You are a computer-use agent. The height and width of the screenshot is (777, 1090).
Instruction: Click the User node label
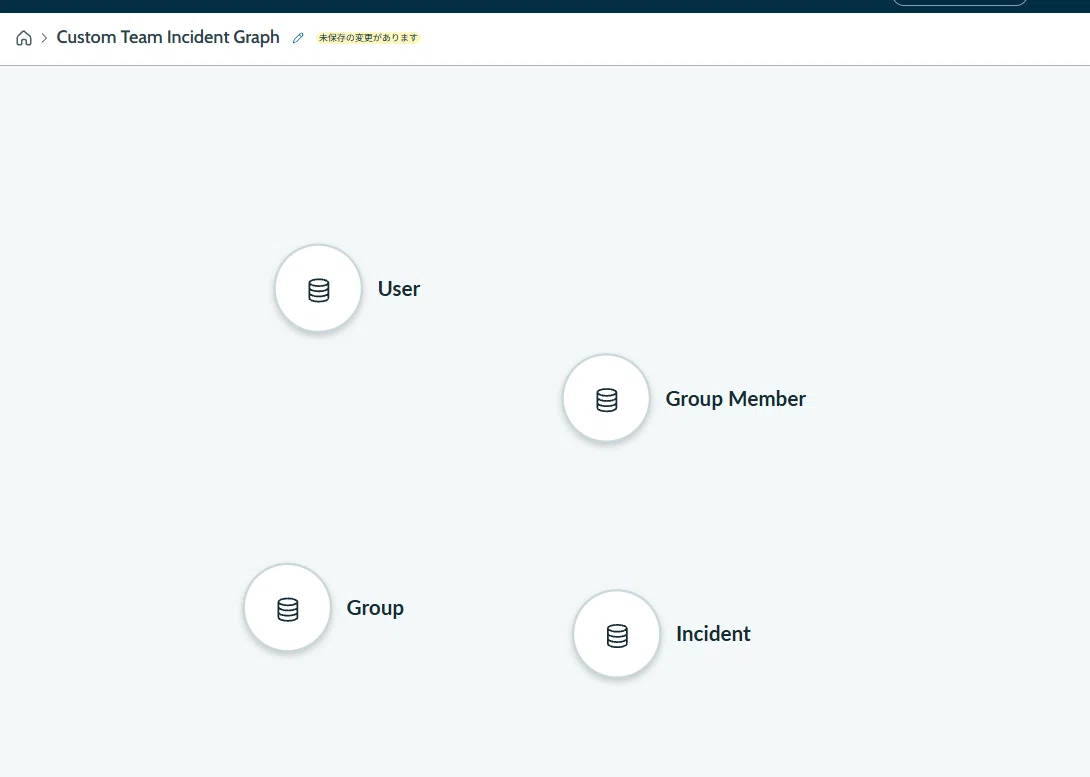[x=399, y=288]
